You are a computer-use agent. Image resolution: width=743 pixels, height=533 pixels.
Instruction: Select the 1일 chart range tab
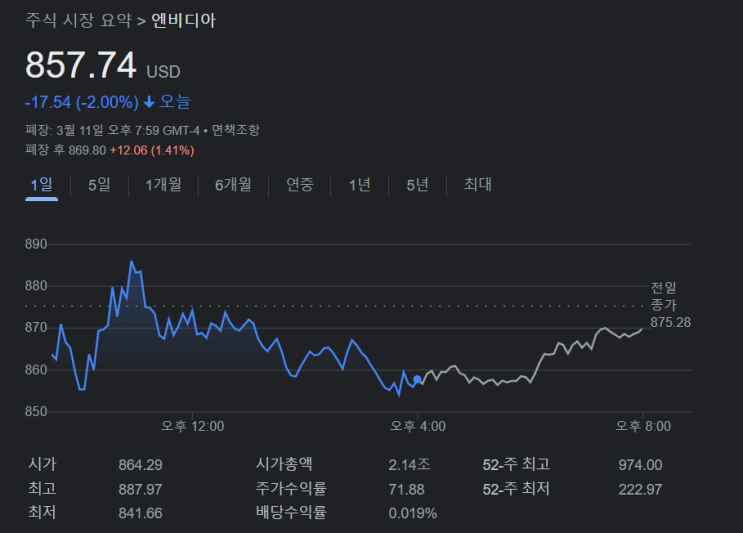coord(42,185)
